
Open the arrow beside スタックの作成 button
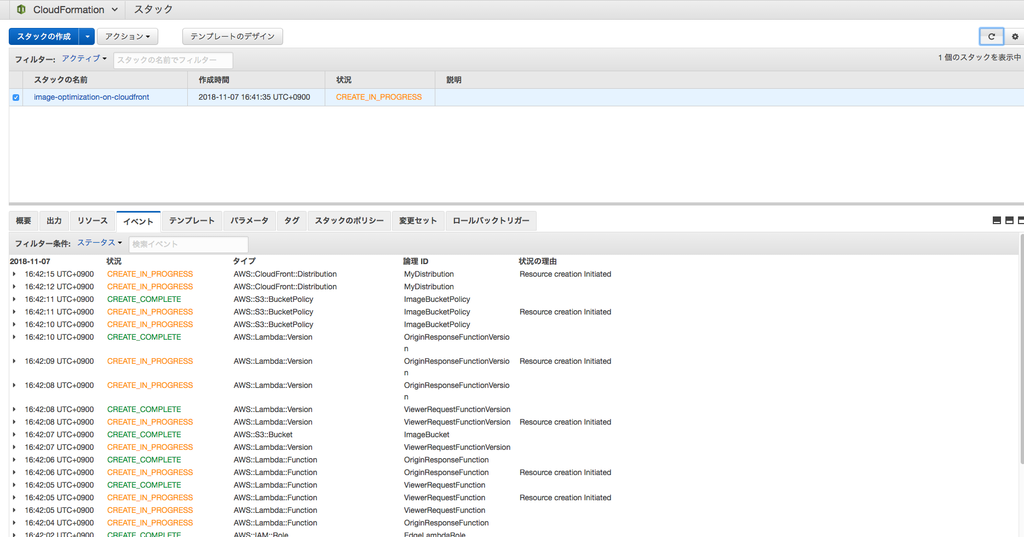(x=87, y=37)
